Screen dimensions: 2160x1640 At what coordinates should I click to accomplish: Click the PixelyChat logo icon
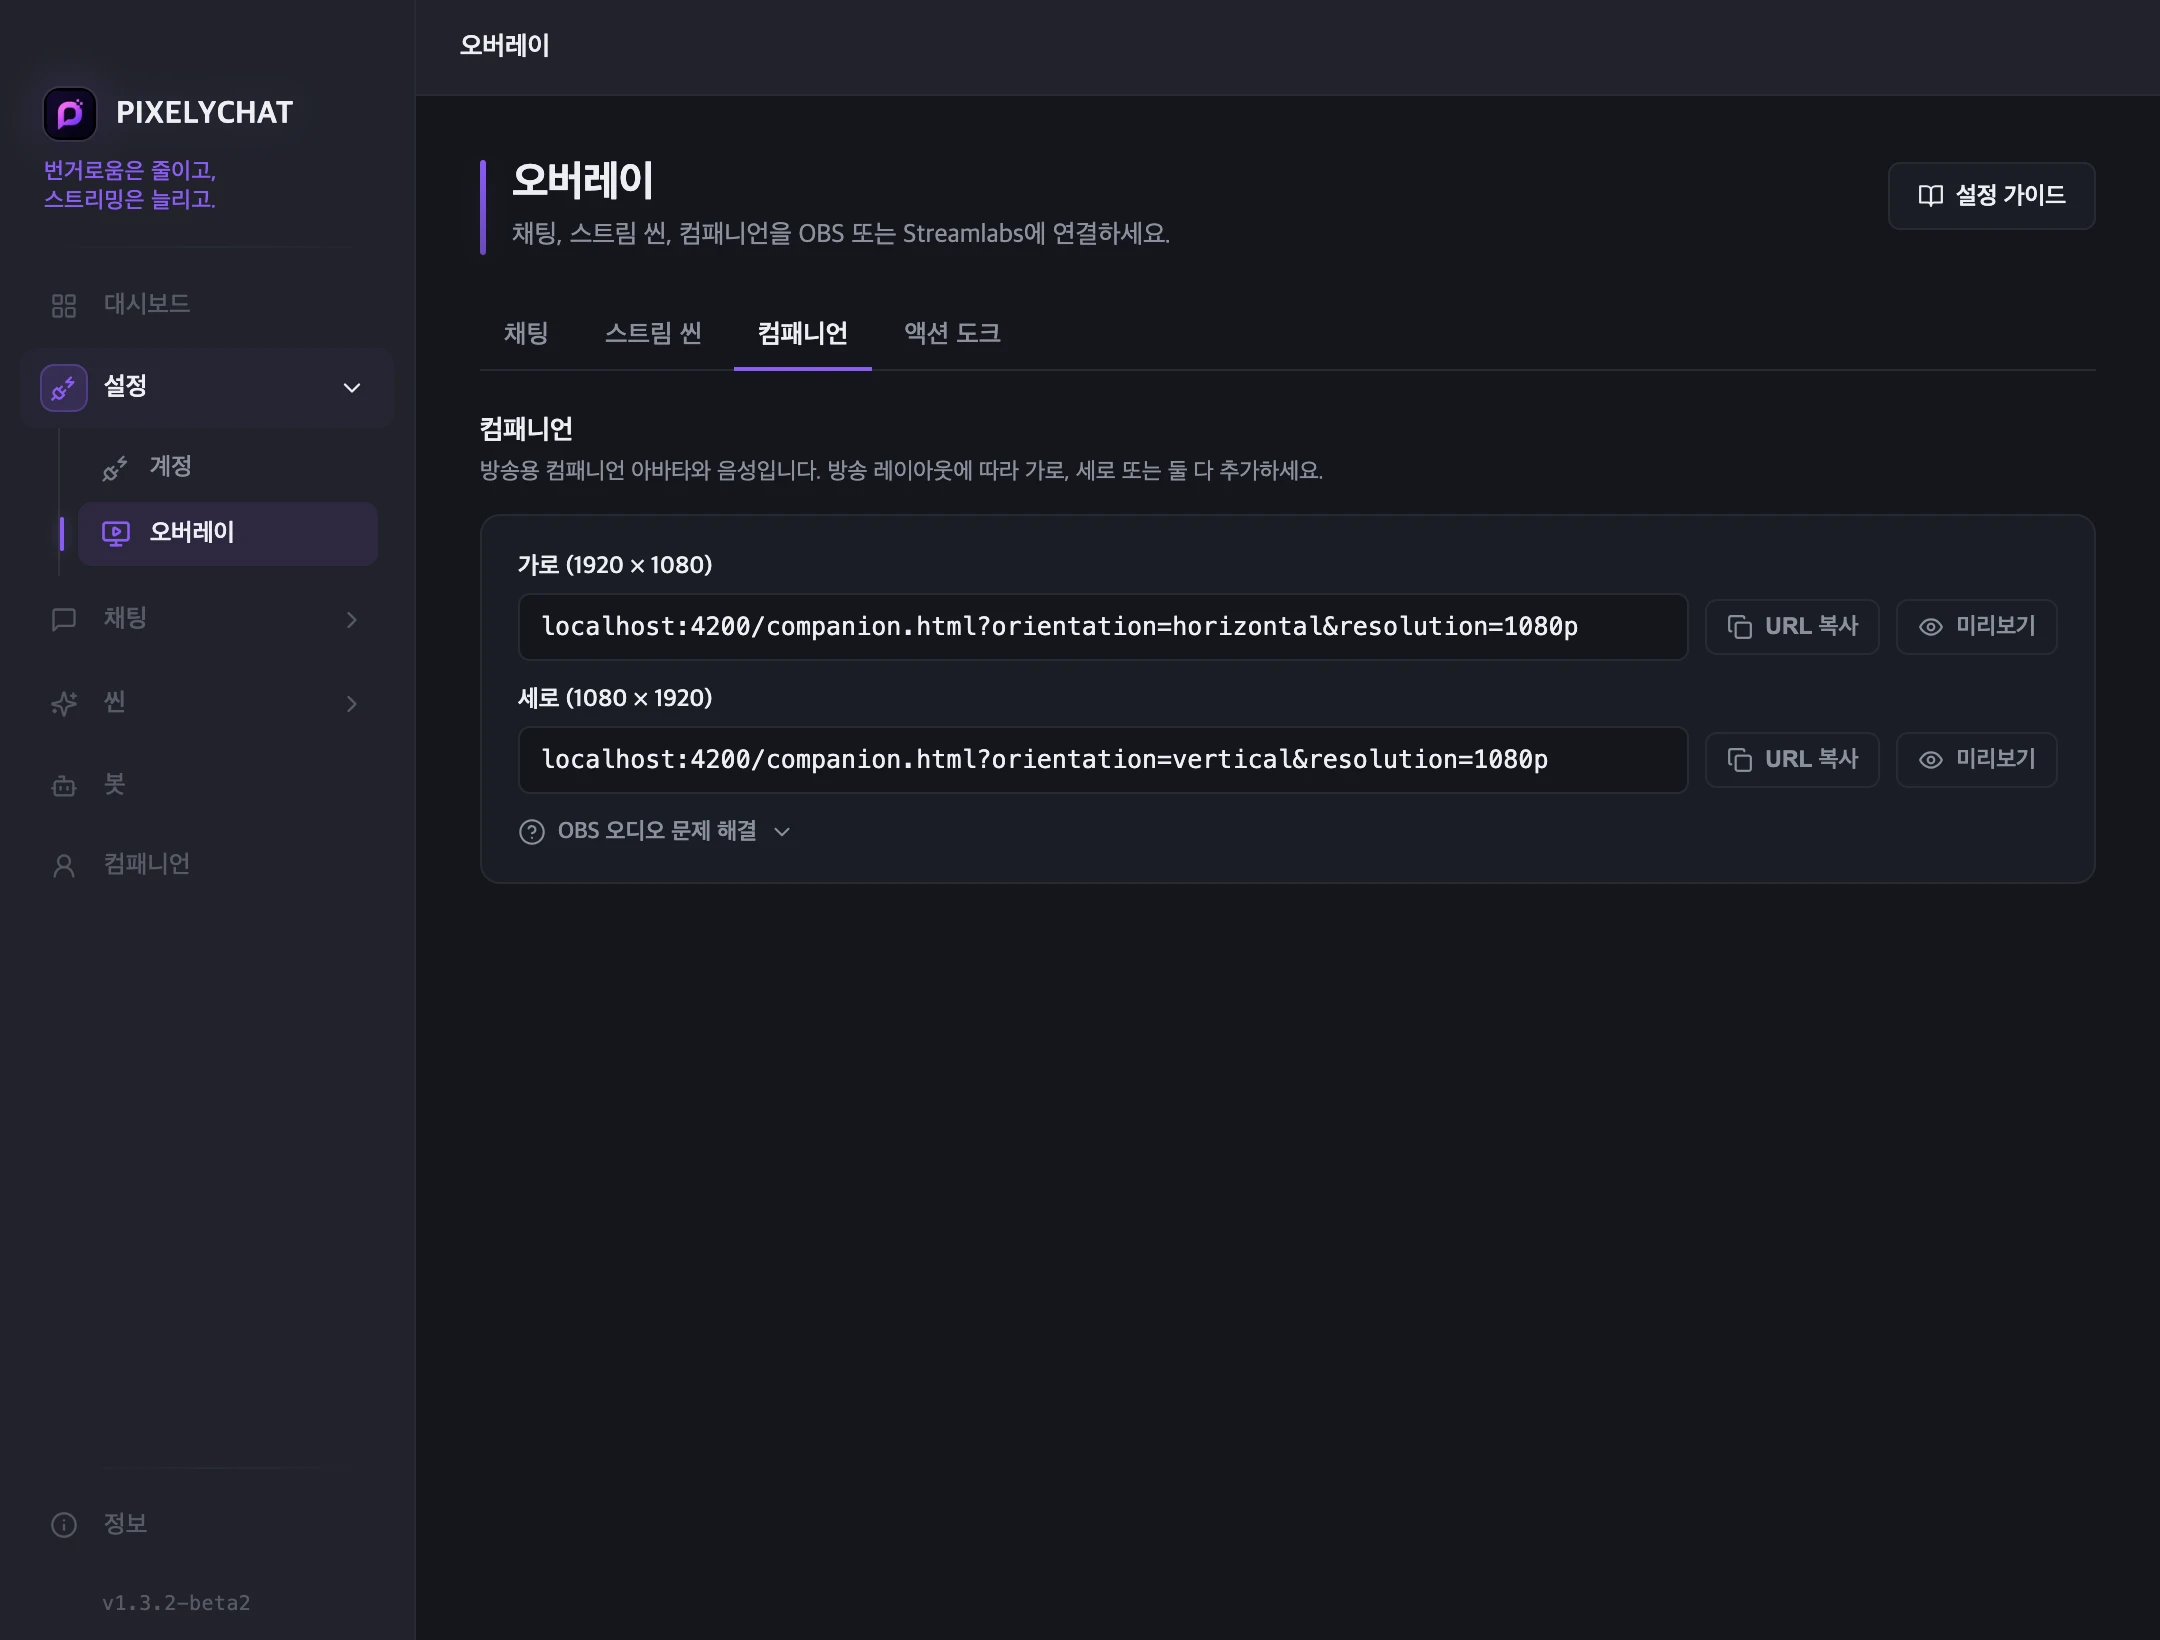click(x=70, y=113)
